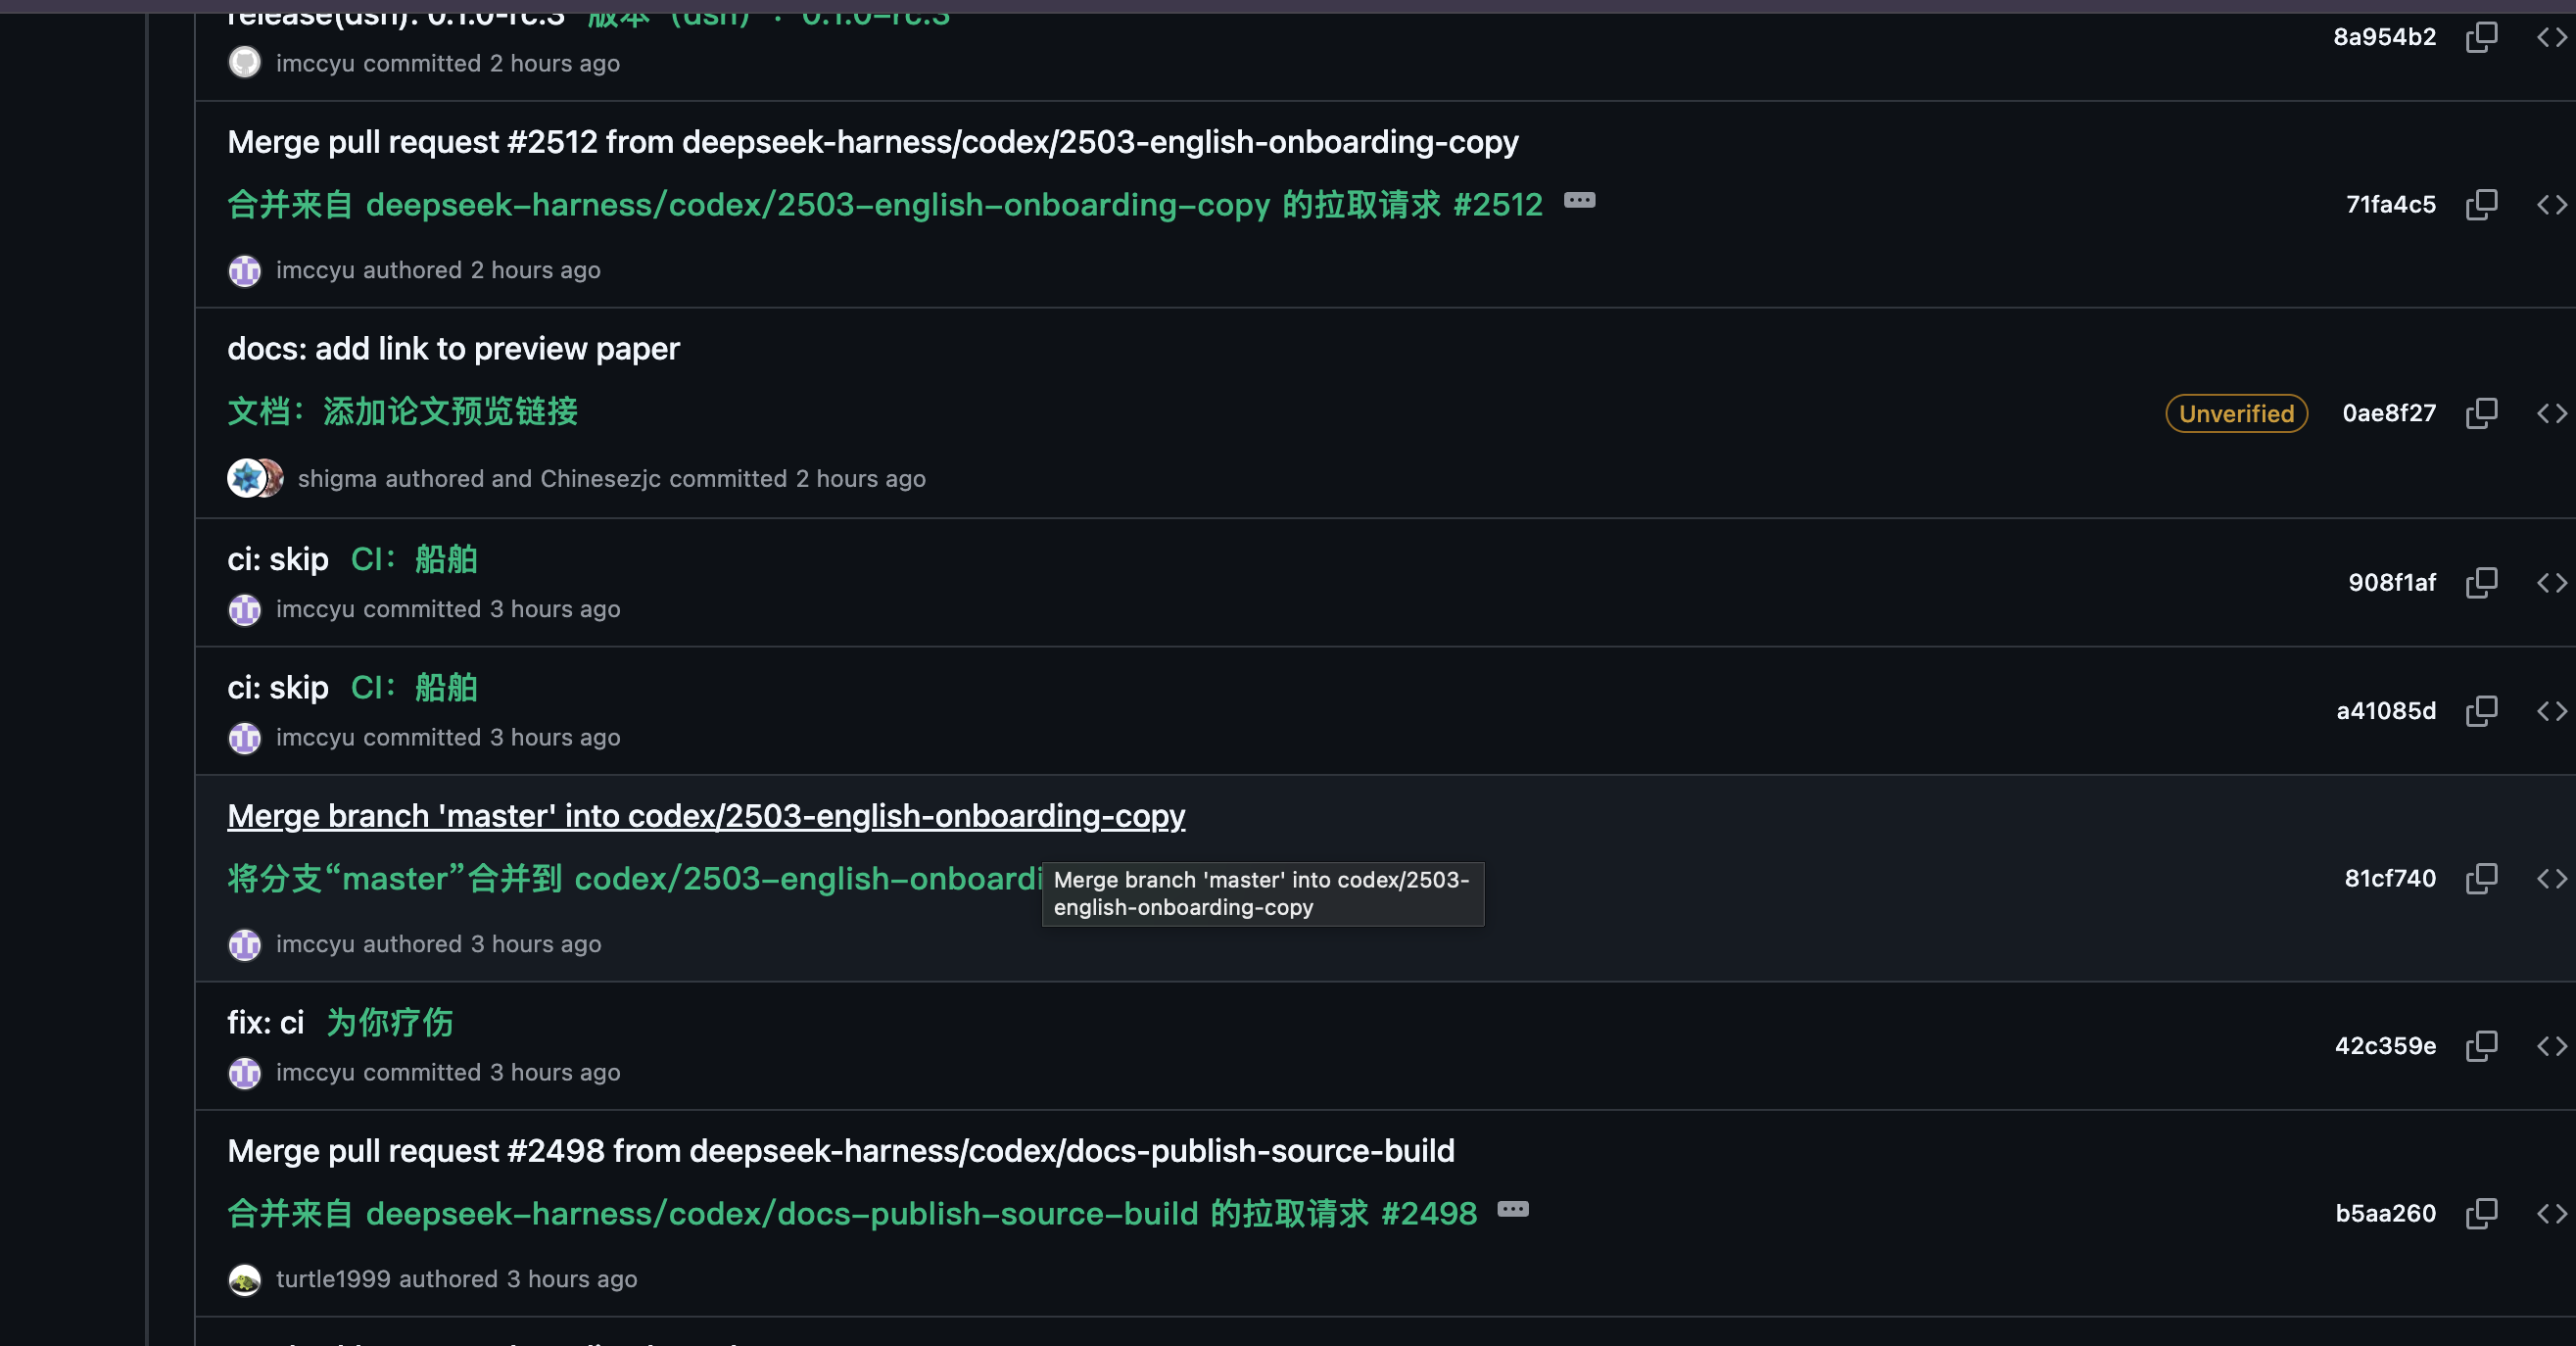This screenshot has height=1346, width=2576.
Task: Open shigma author profile link
Action: 337,479
